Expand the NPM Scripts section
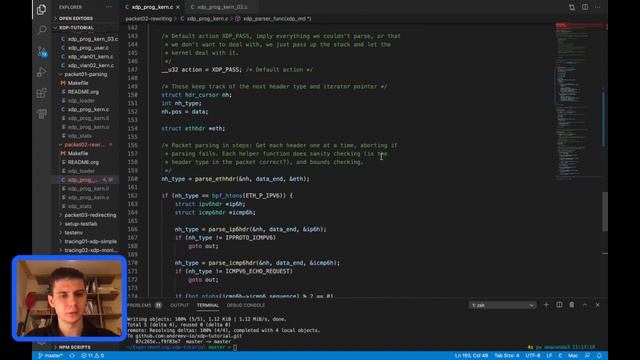The height and width of the screenshot is (360, 640). (x=74, y=347)
